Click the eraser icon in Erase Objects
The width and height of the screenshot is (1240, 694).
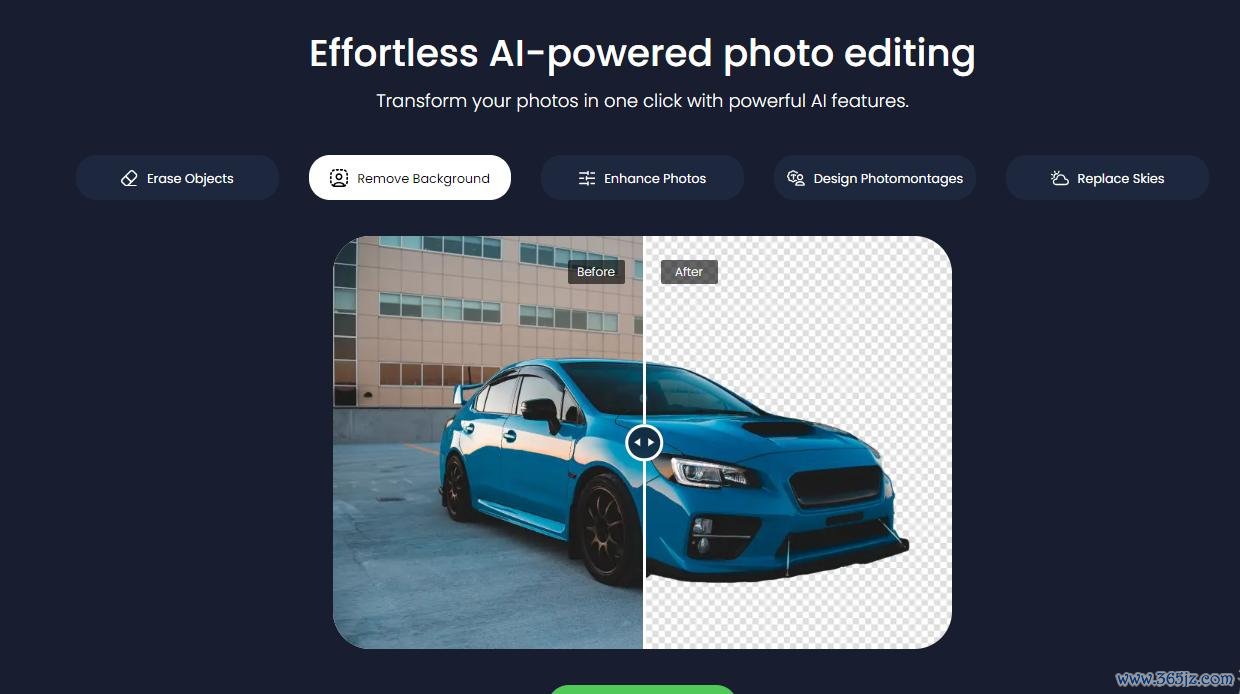[x=129, y=178]
